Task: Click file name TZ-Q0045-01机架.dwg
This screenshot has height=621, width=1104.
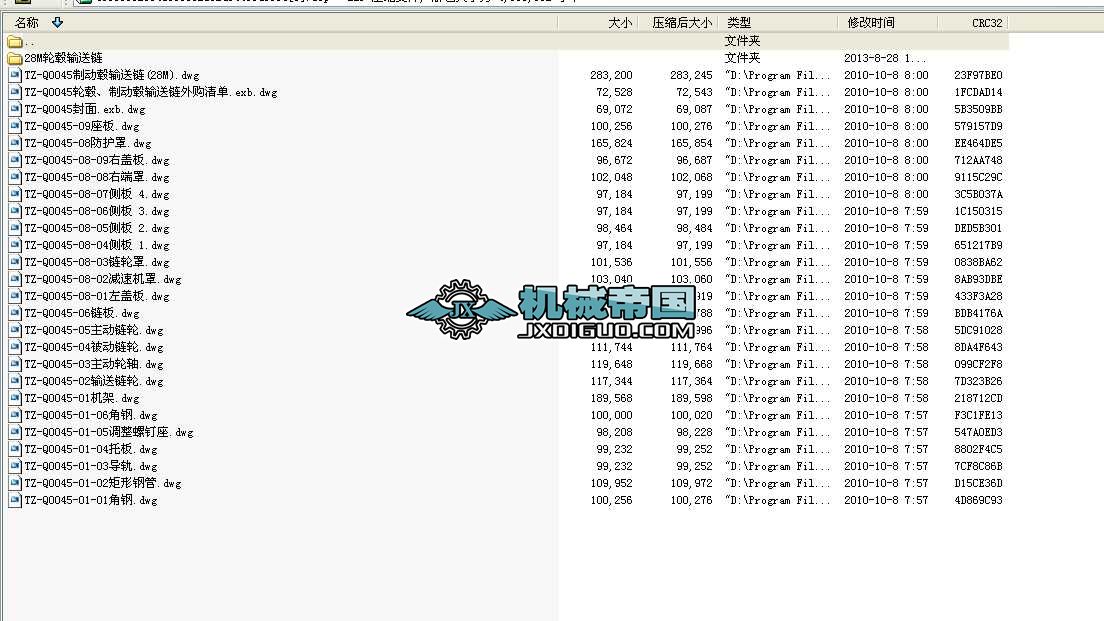Action: pos(82,398)
